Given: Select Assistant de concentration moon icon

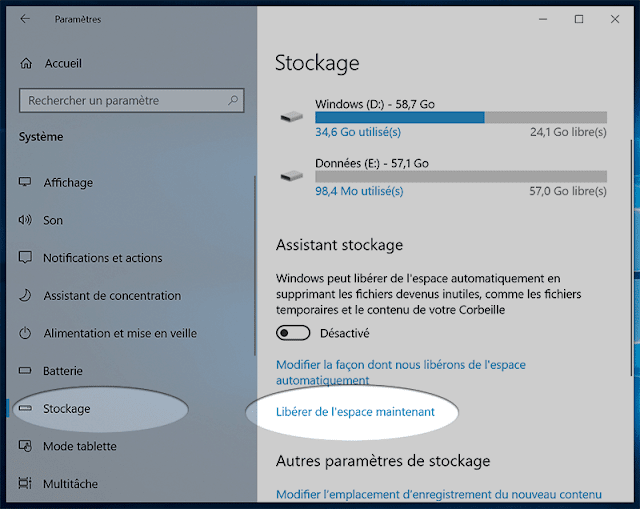Looking at the screenshot, I should [25, 295].
